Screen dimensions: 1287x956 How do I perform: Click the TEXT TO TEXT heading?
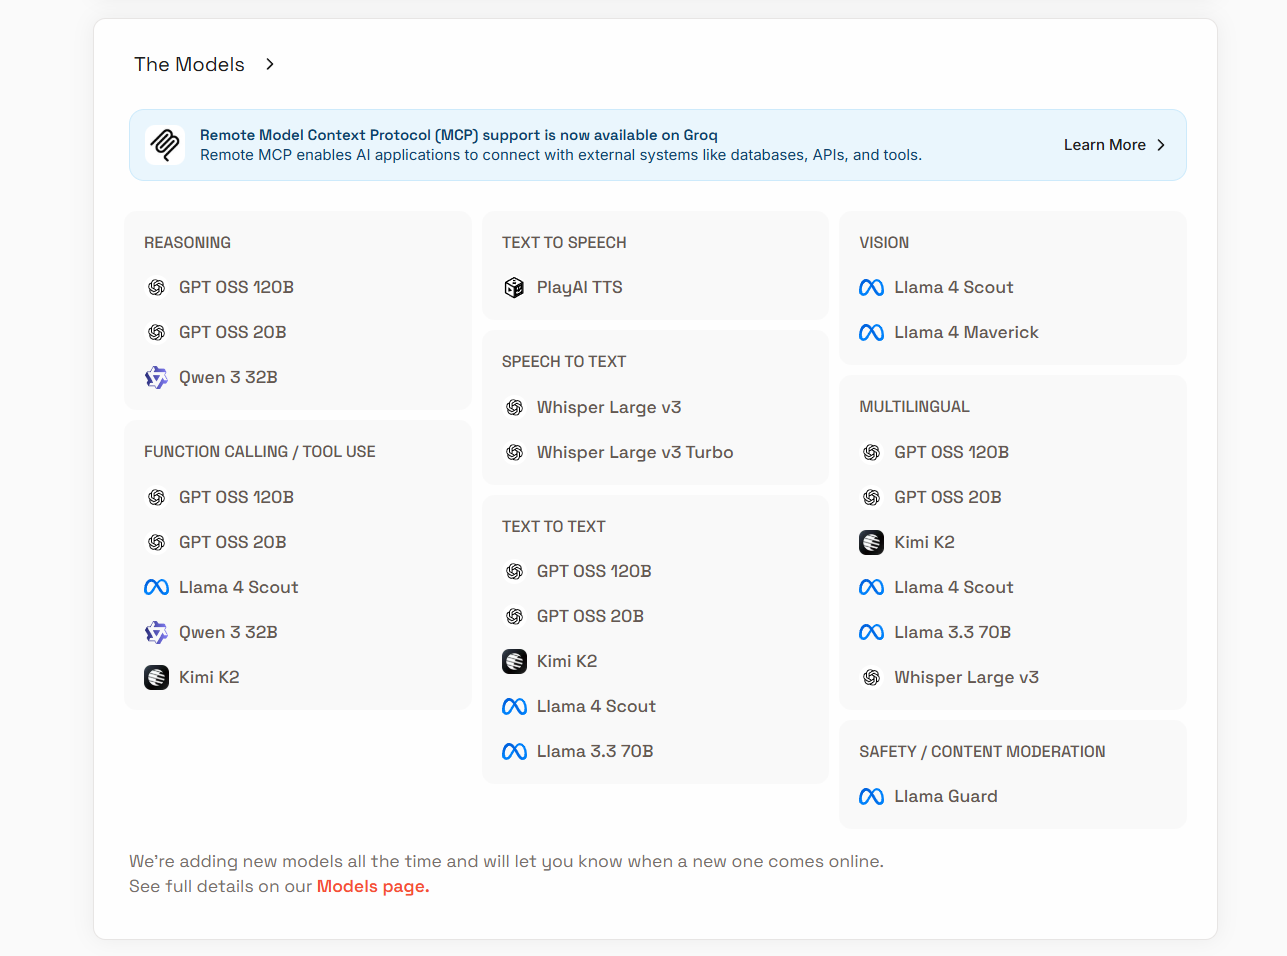[554, 527]
